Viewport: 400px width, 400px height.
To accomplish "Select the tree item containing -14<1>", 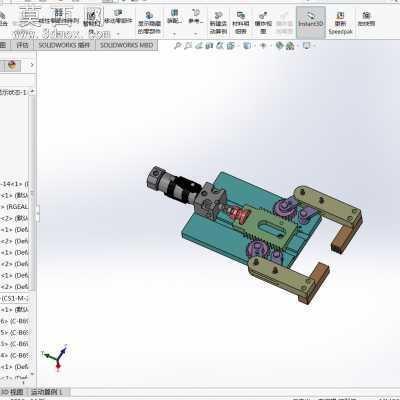I will pyautogui.click(x=14, y=184).
